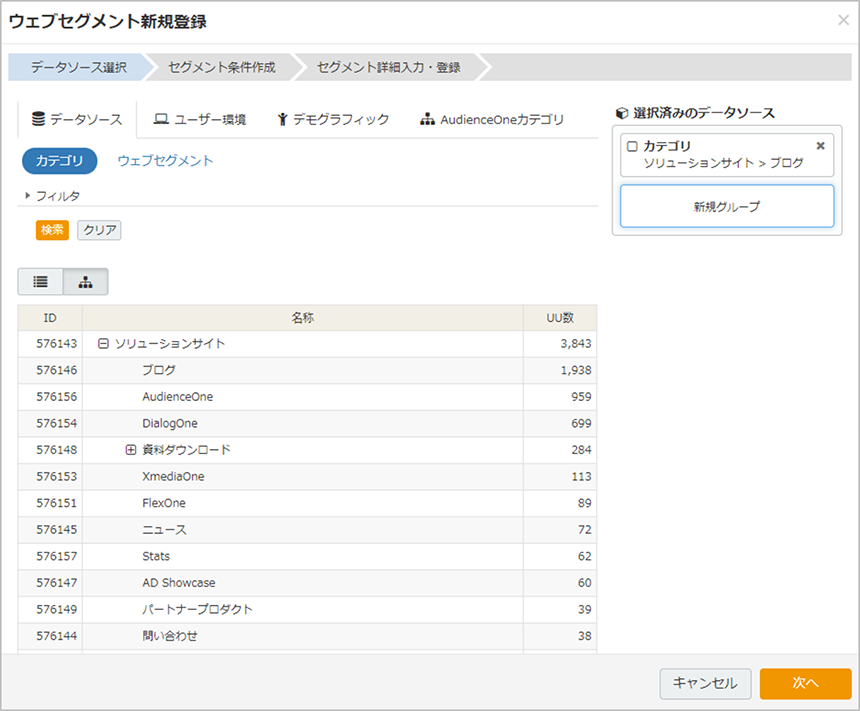
Task: Select the ブログ row in the table
Action: point(300,370)
